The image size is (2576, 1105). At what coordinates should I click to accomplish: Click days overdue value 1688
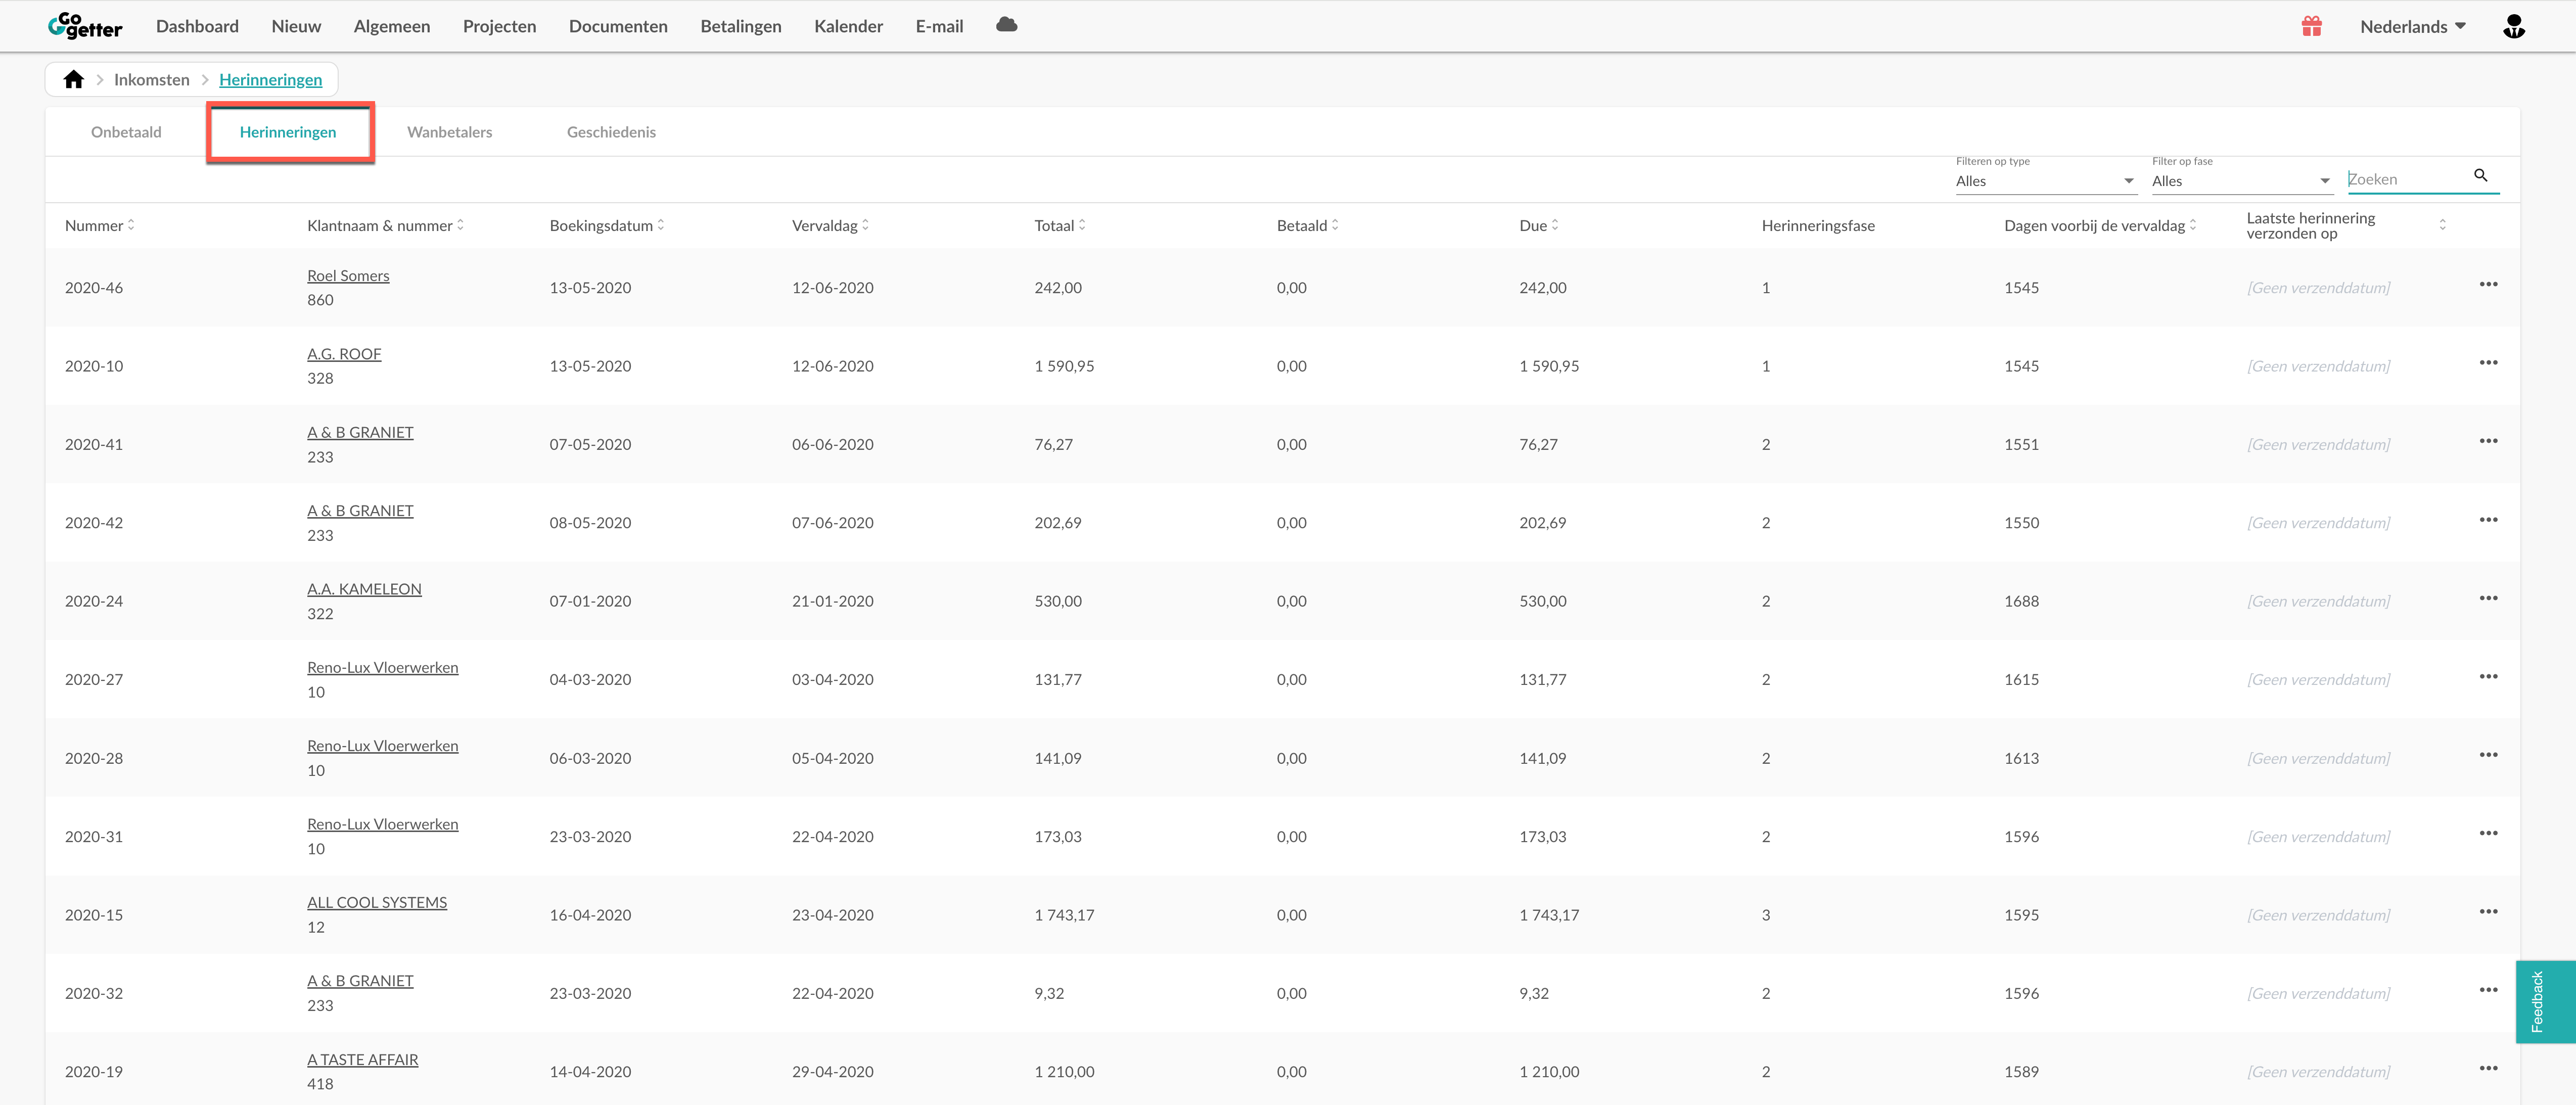tap(2021, 601)
